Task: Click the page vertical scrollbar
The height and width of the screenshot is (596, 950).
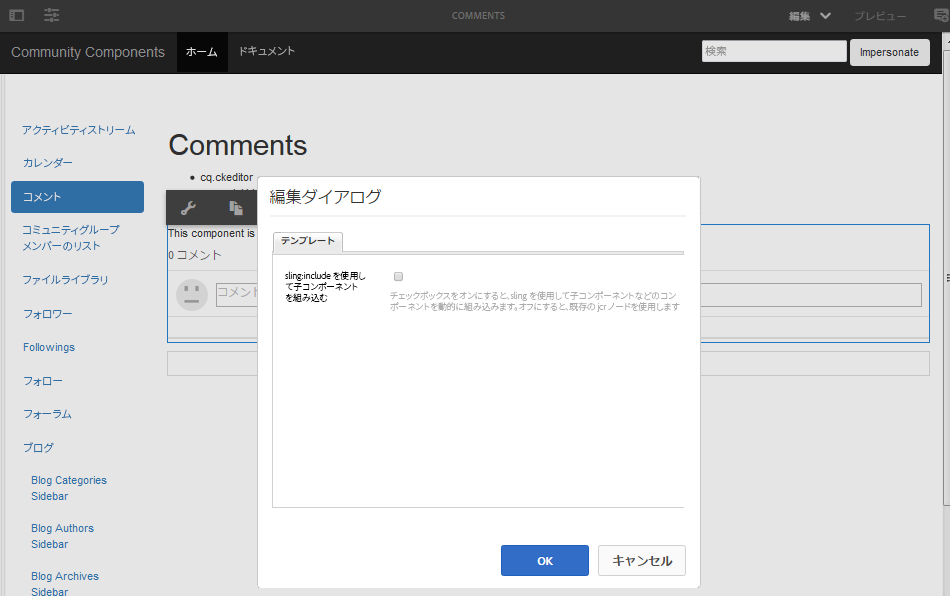Action: [x=946, y=279]
